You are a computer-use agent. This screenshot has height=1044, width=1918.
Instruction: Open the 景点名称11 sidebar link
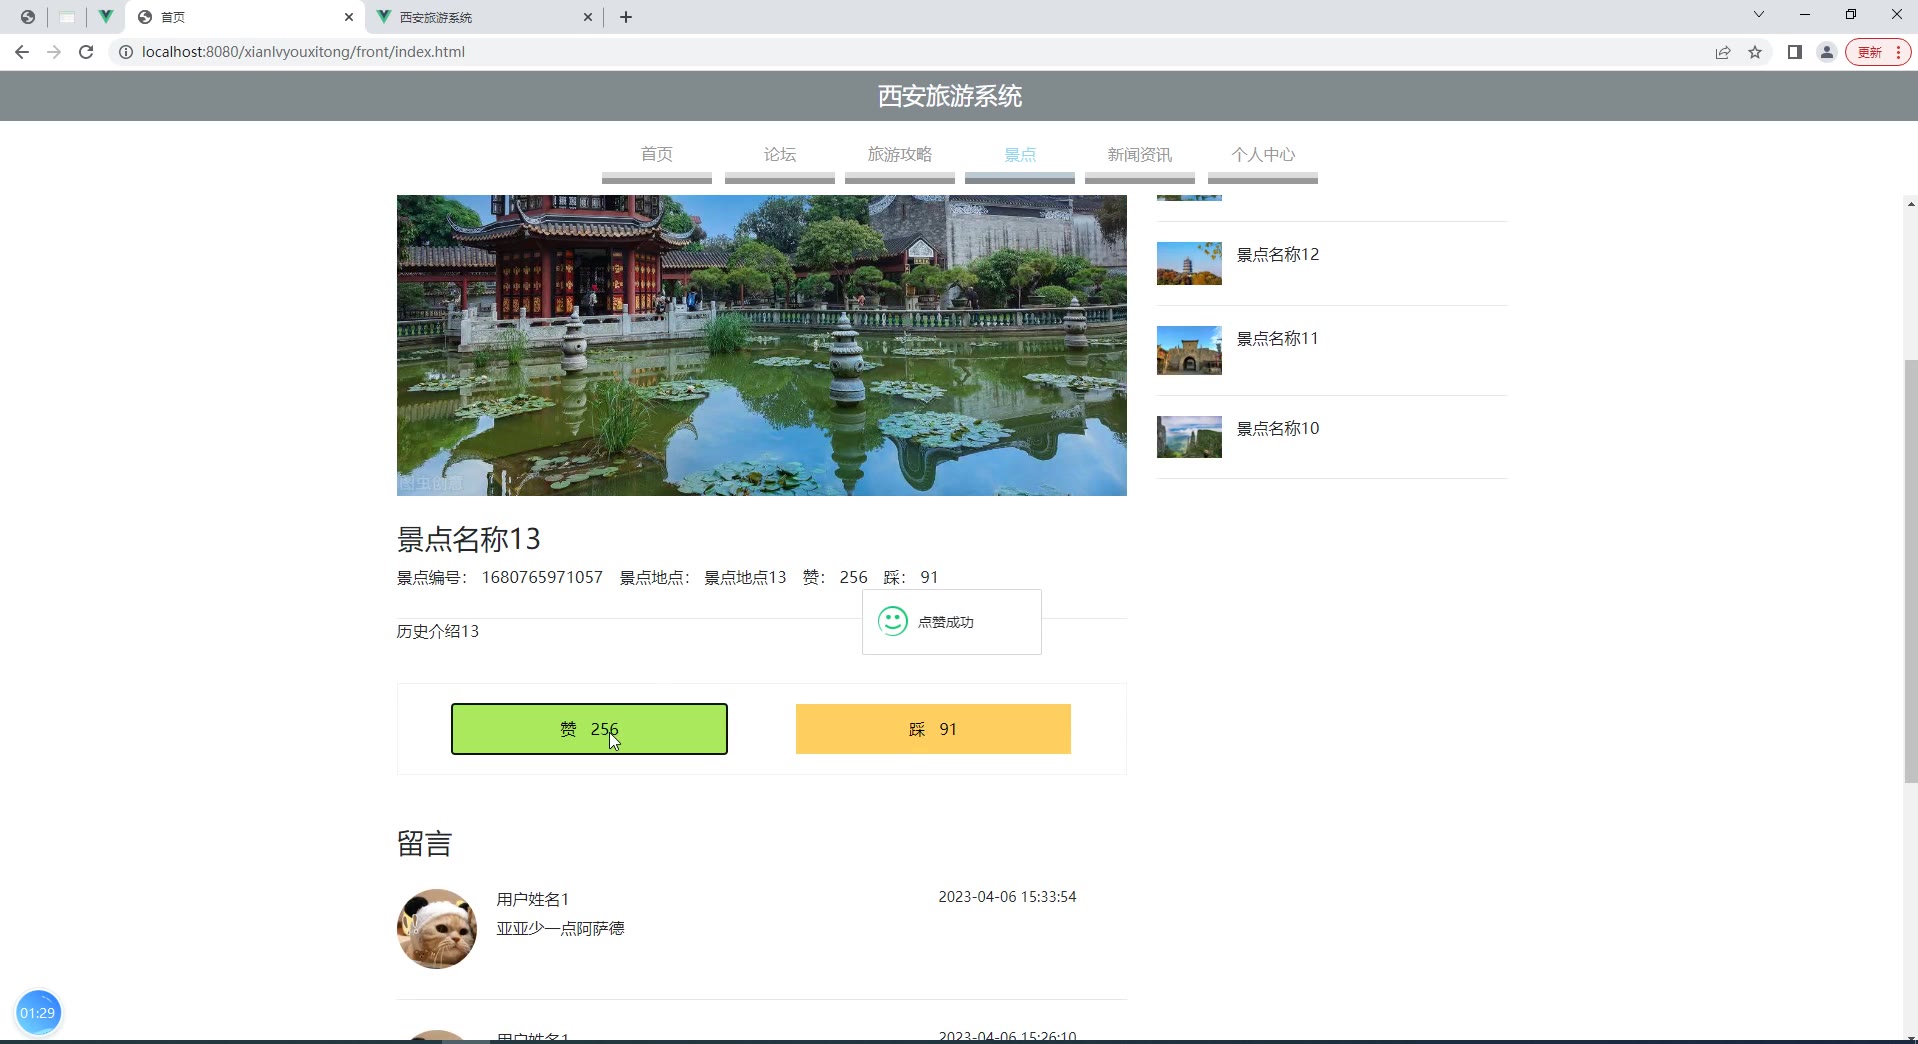coord(1278,339)
